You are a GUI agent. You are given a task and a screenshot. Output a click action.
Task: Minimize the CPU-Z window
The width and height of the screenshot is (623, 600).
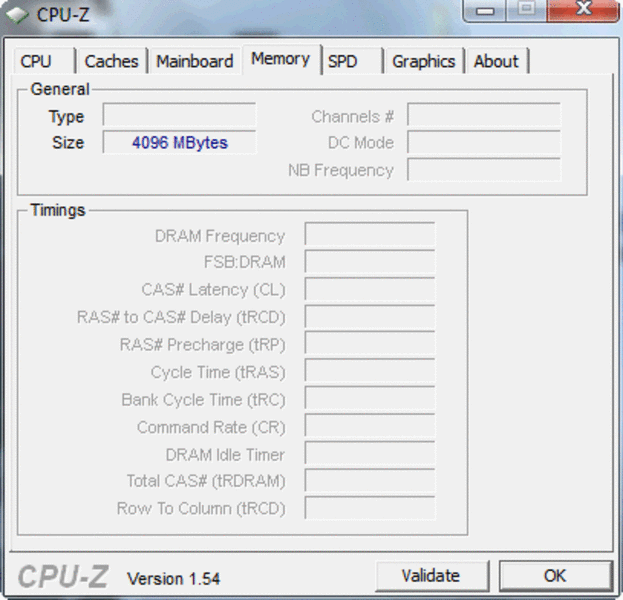[x=484, y=10]
